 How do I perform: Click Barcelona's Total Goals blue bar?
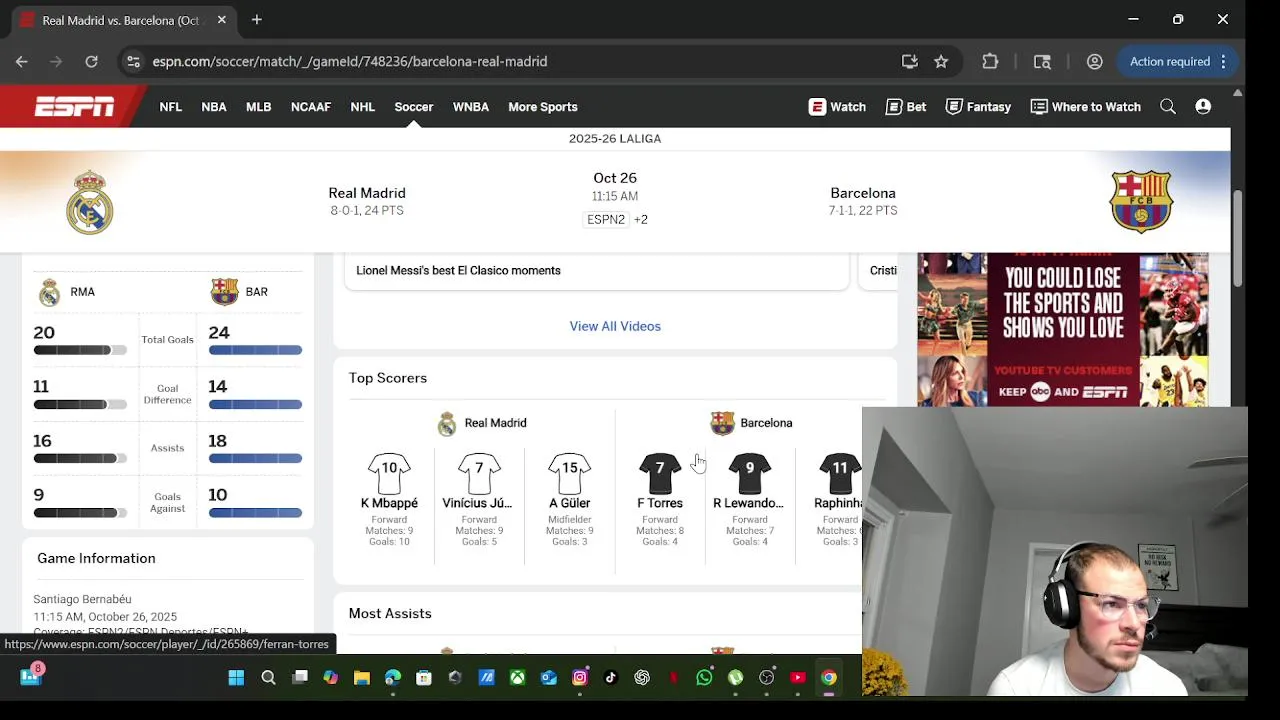point(255,350)
